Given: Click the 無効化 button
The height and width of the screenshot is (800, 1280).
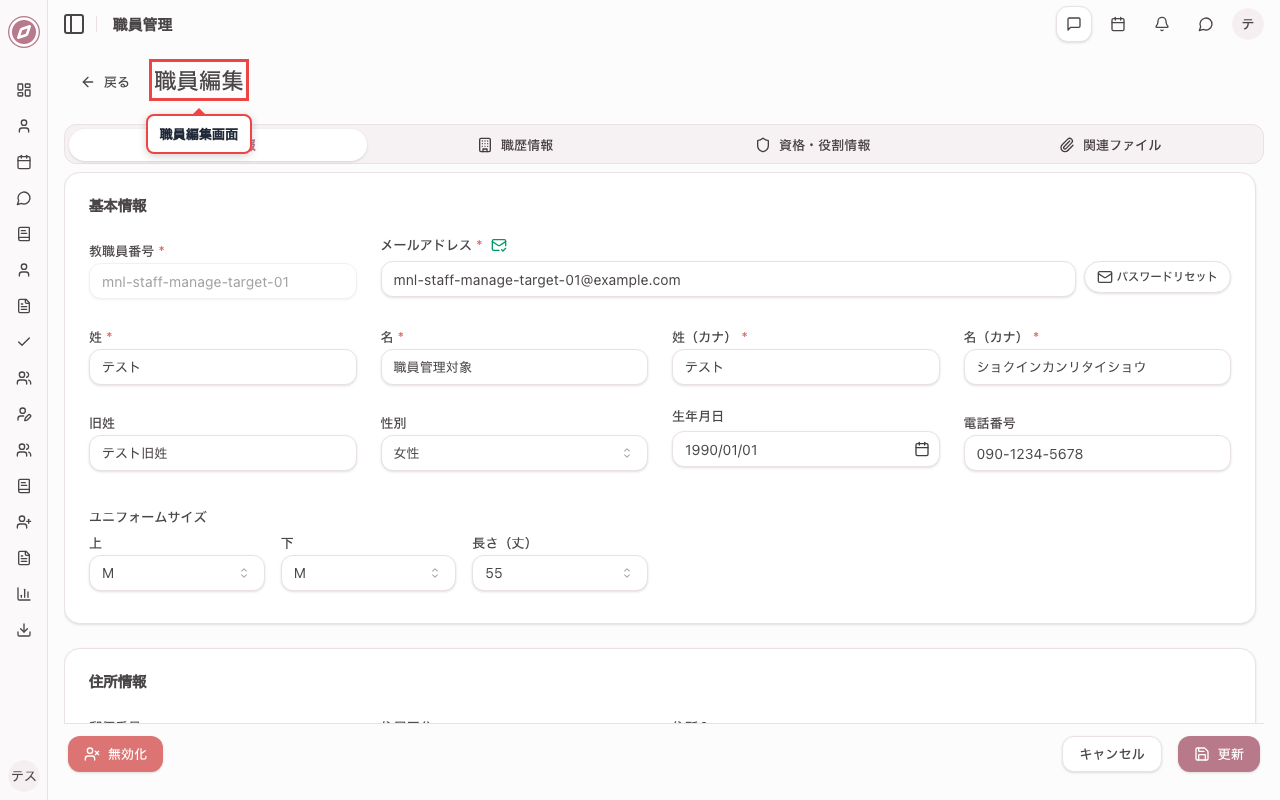Looking at the screenshot, I should [115, 754].
